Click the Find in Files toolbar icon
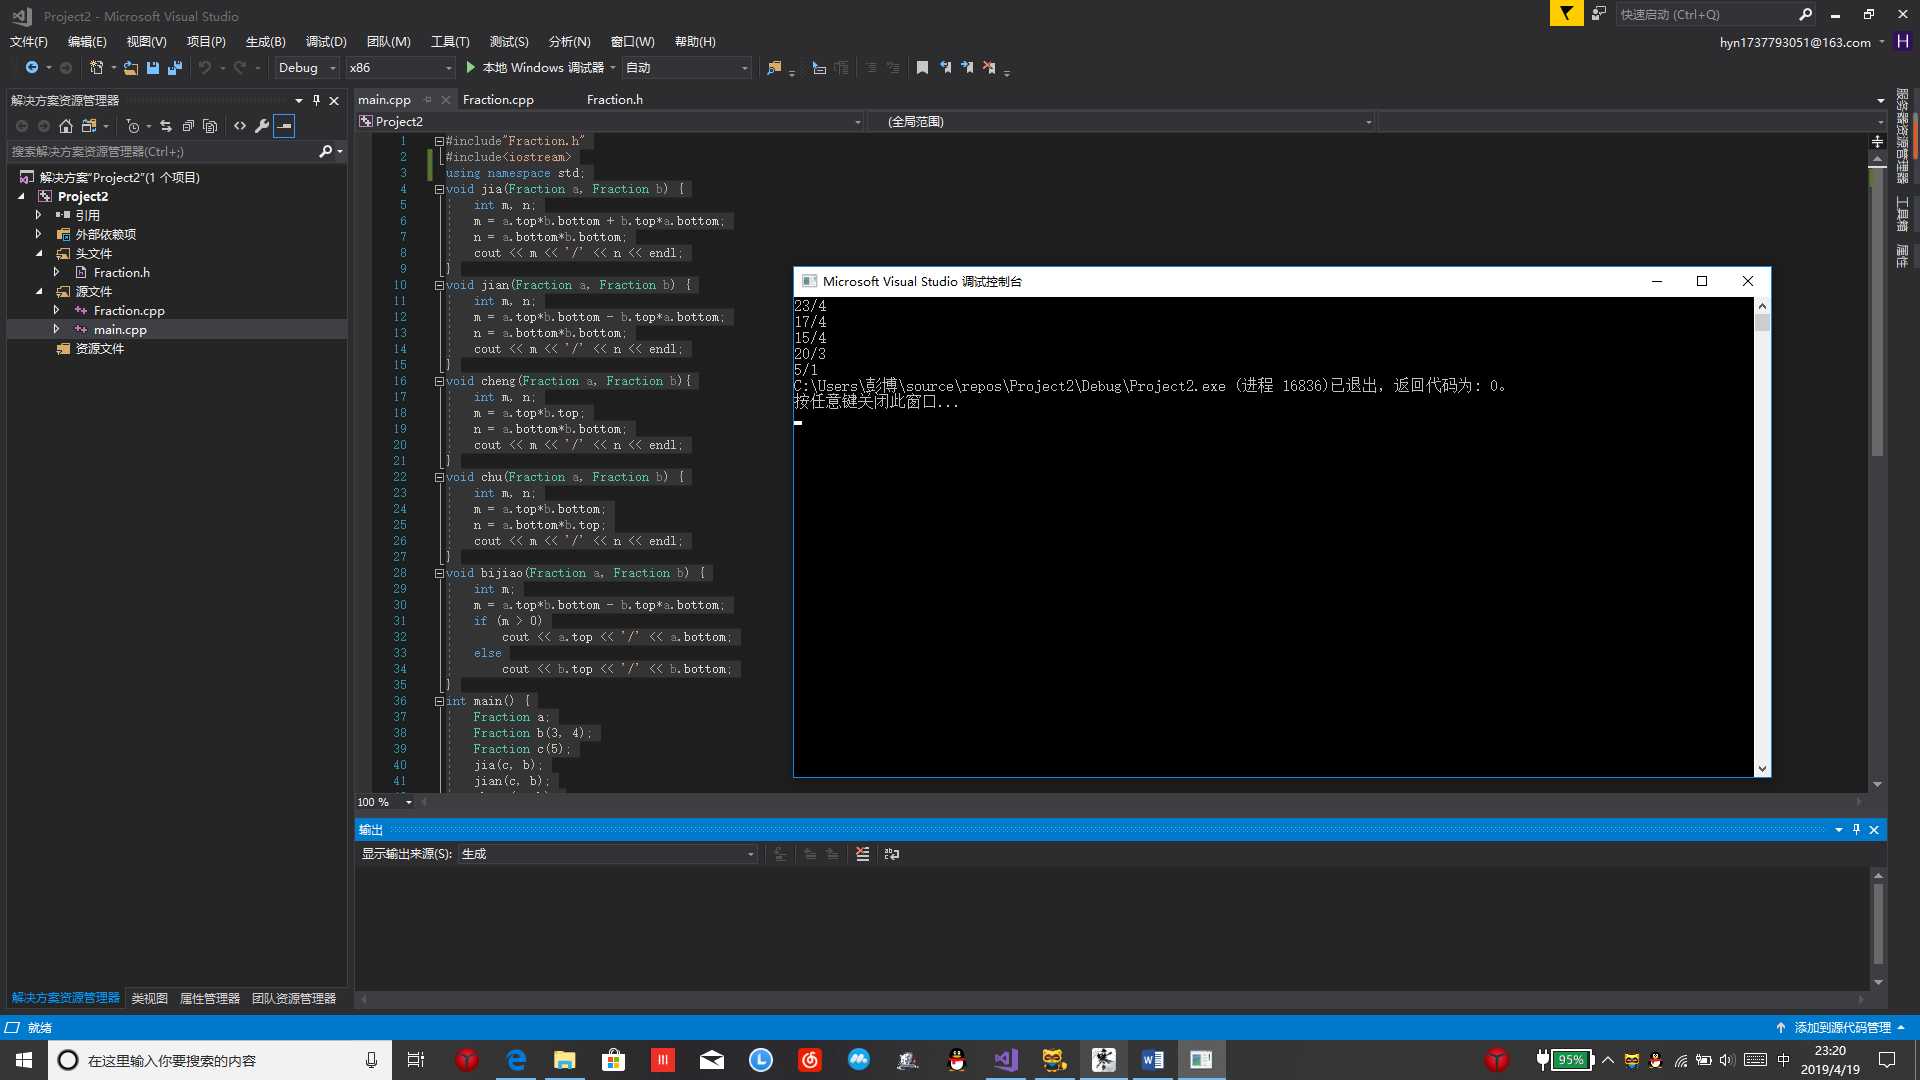 point(774,68)
